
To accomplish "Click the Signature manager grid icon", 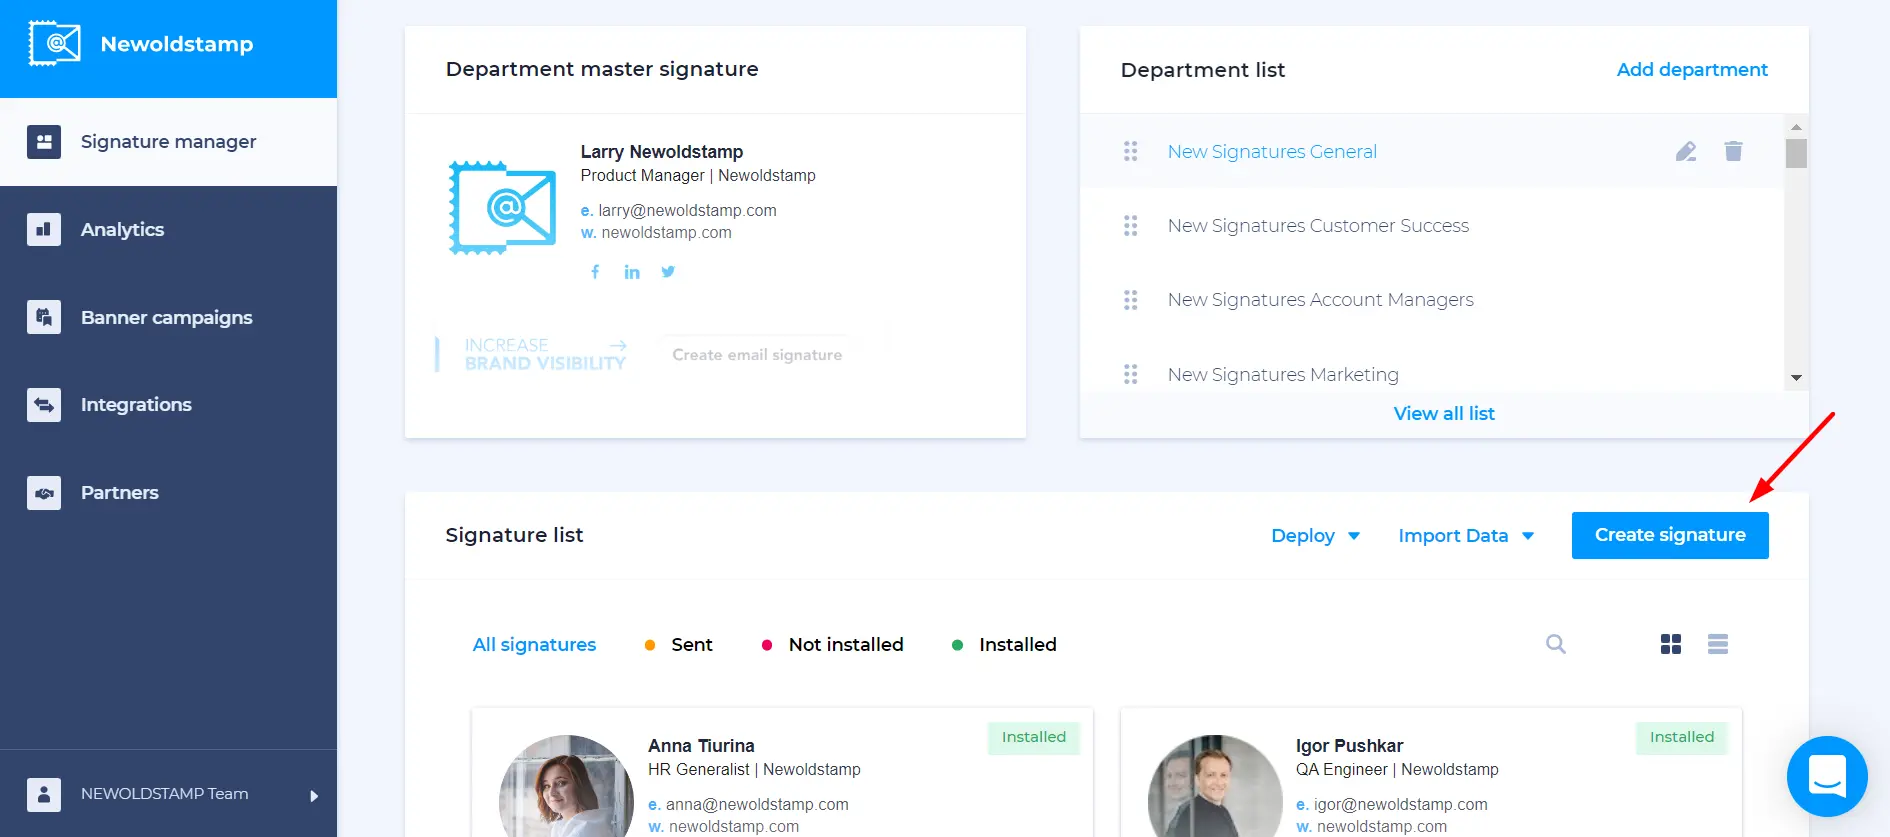I will pos(44,142).
